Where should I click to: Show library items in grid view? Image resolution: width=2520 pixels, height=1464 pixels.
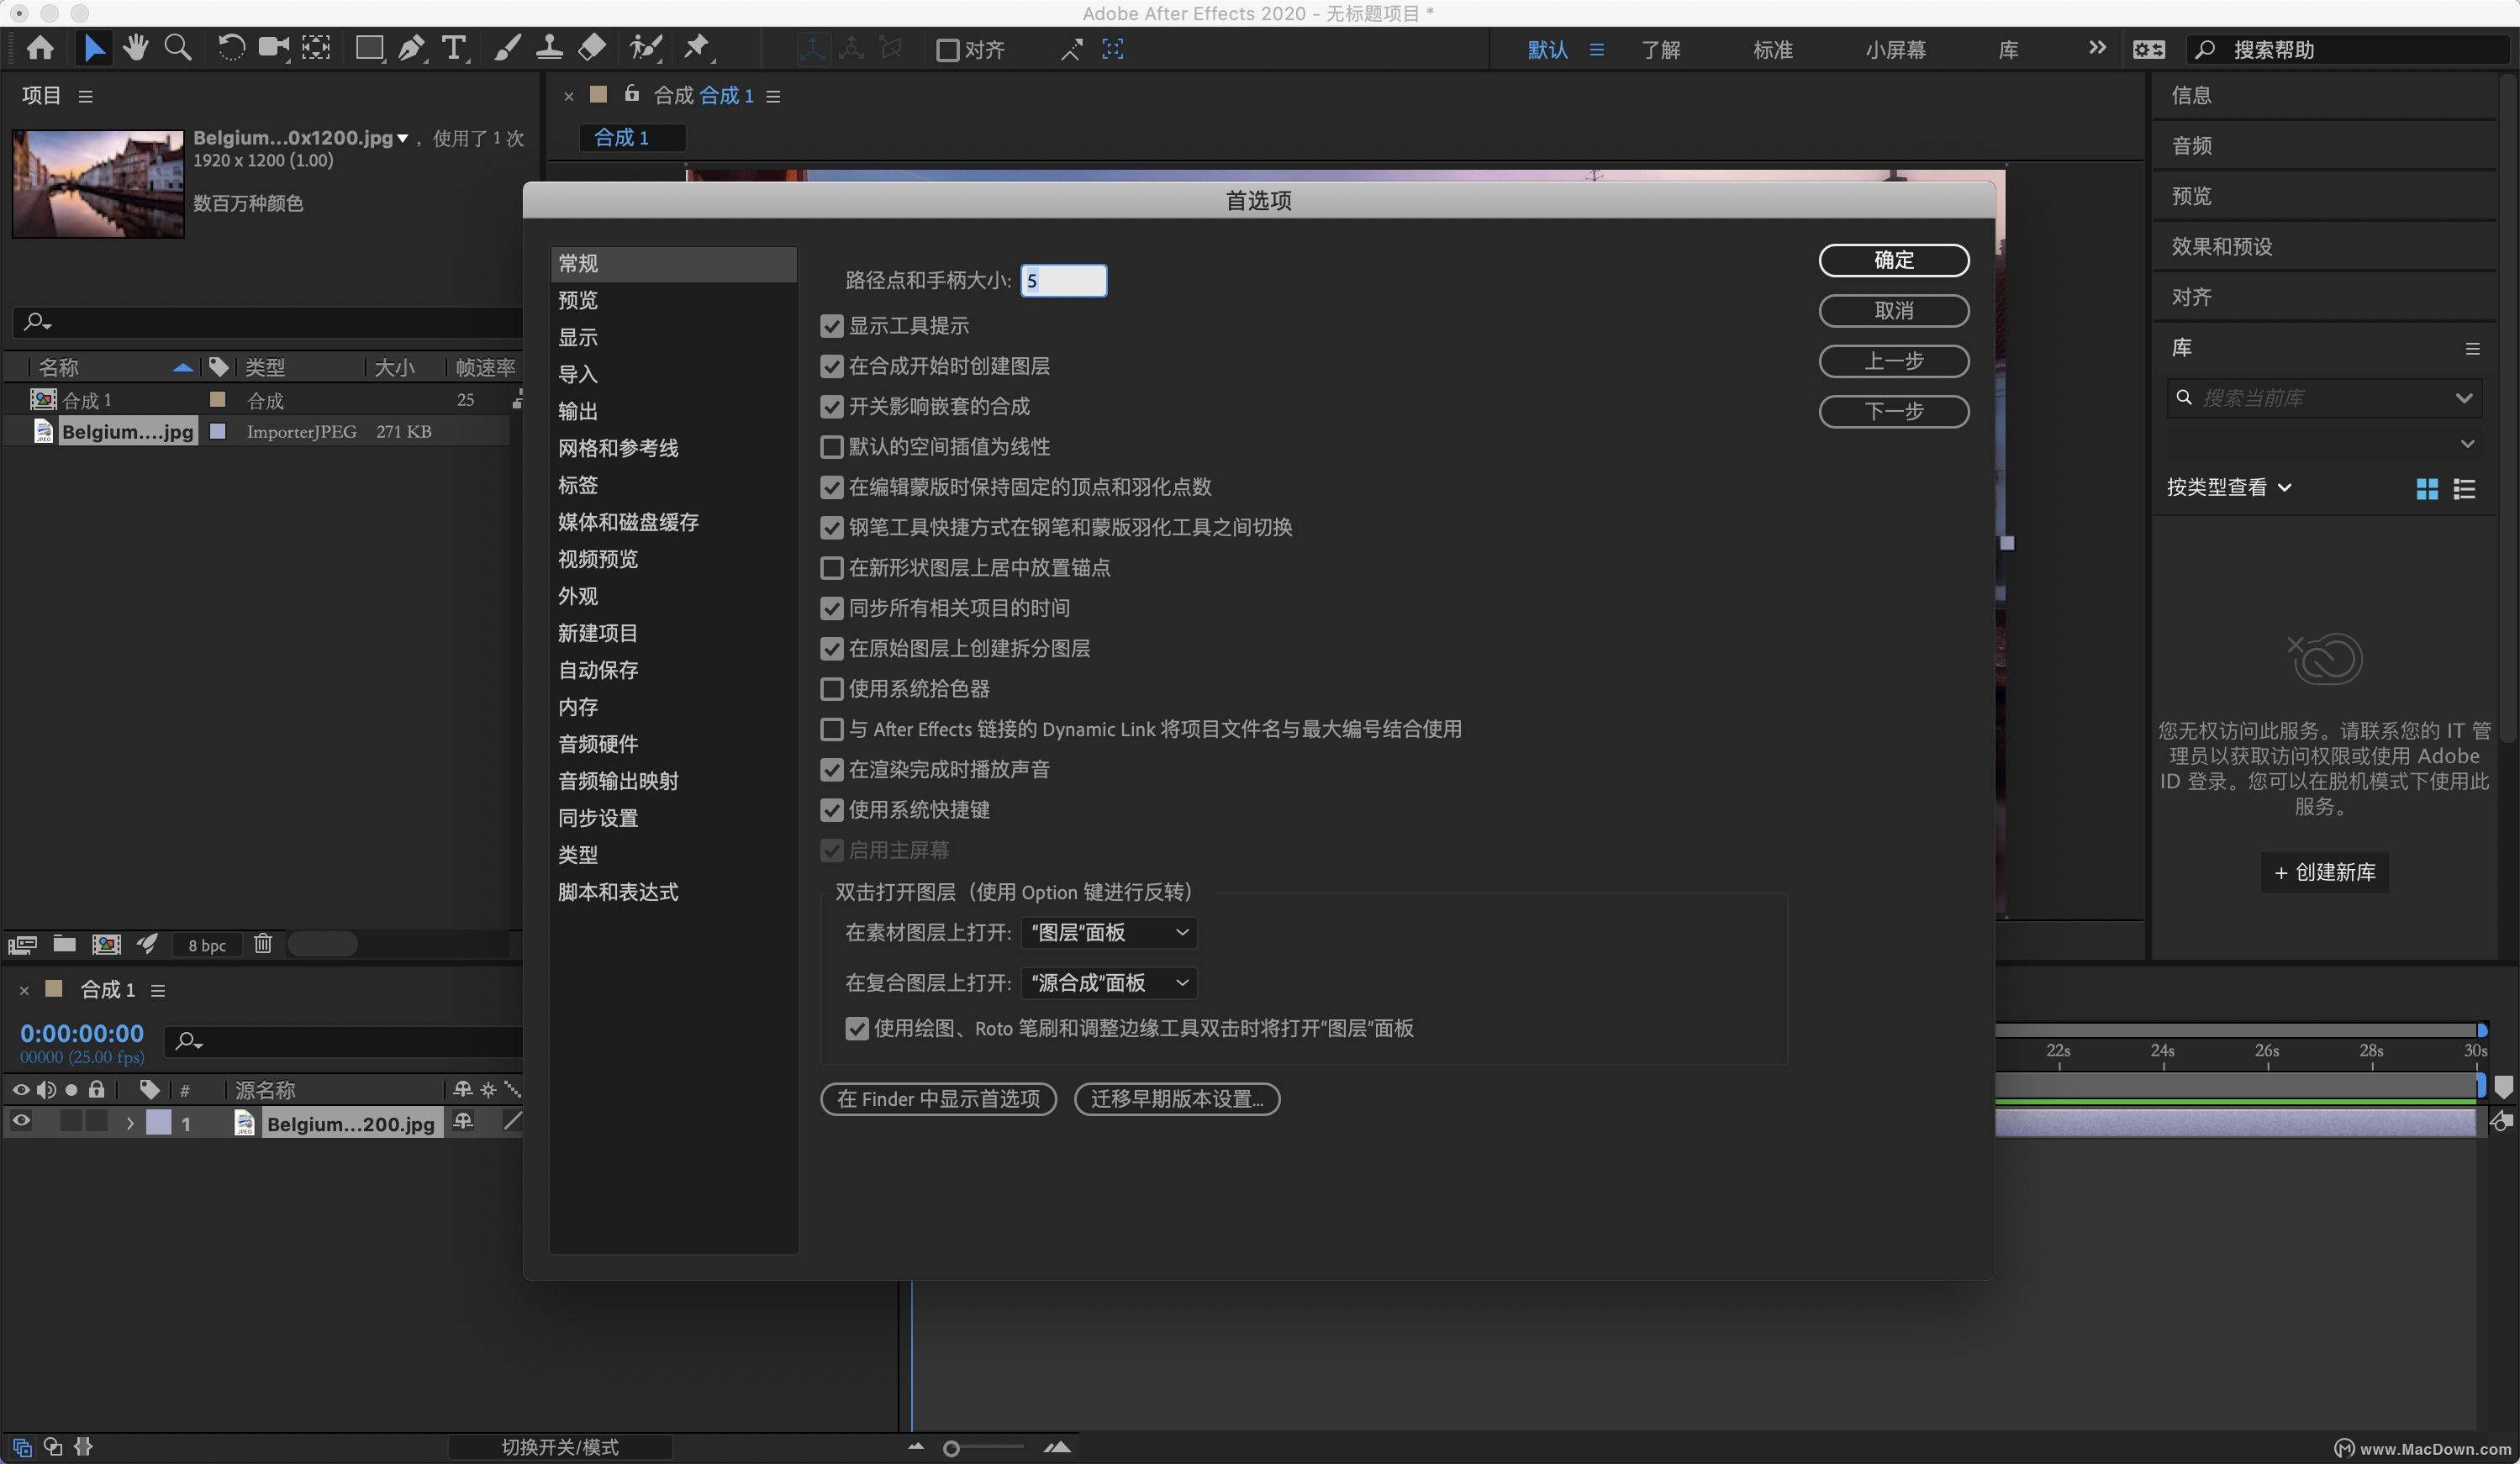pyautogui.click(x=2427, y=489)
